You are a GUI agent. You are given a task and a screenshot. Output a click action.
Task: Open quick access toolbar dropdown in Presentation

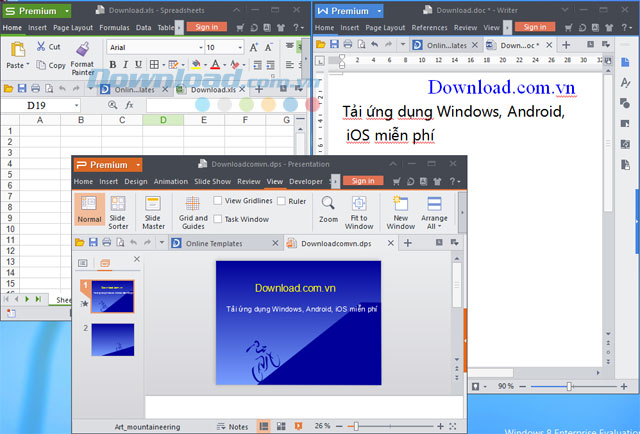click(162, 243)
